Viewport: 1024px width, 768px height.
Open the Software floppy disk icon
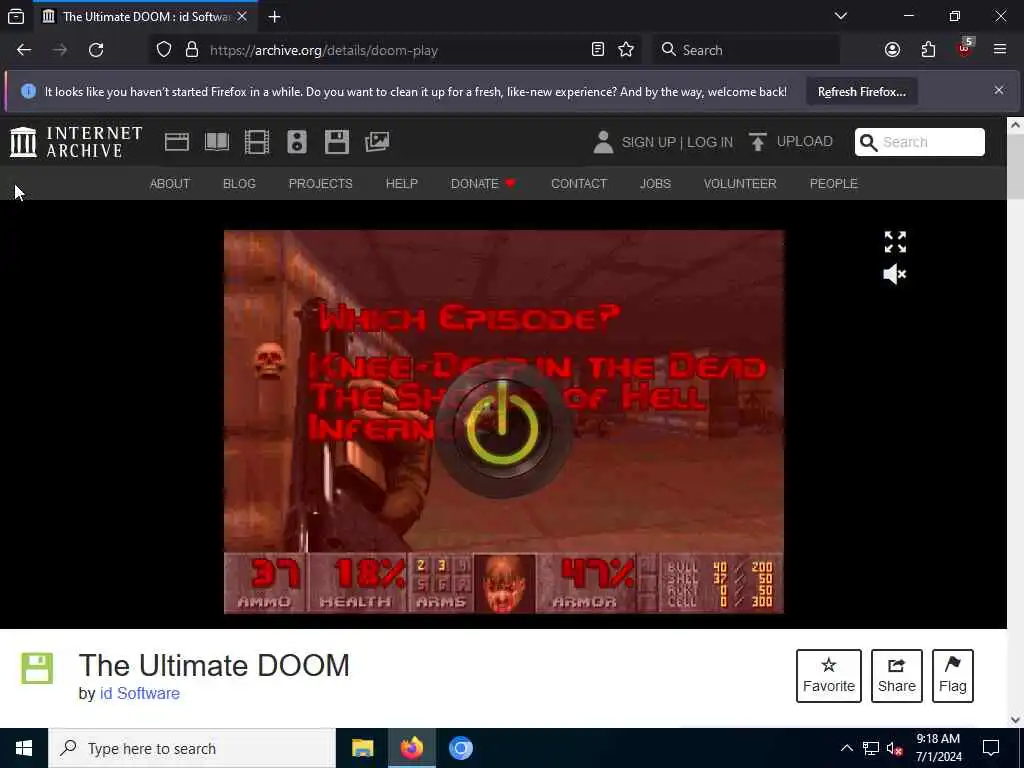pos(337,142)
